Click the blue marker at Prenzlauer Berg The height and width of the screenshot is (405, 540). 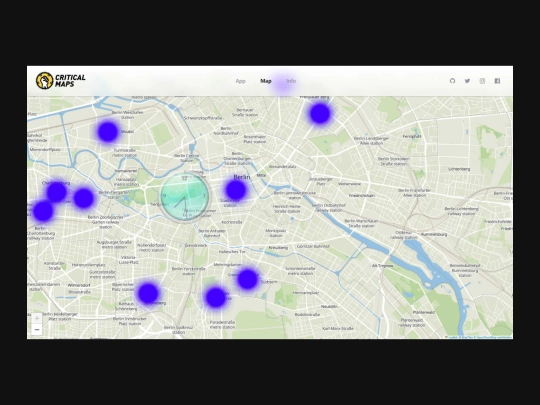(x=320, y=114)
